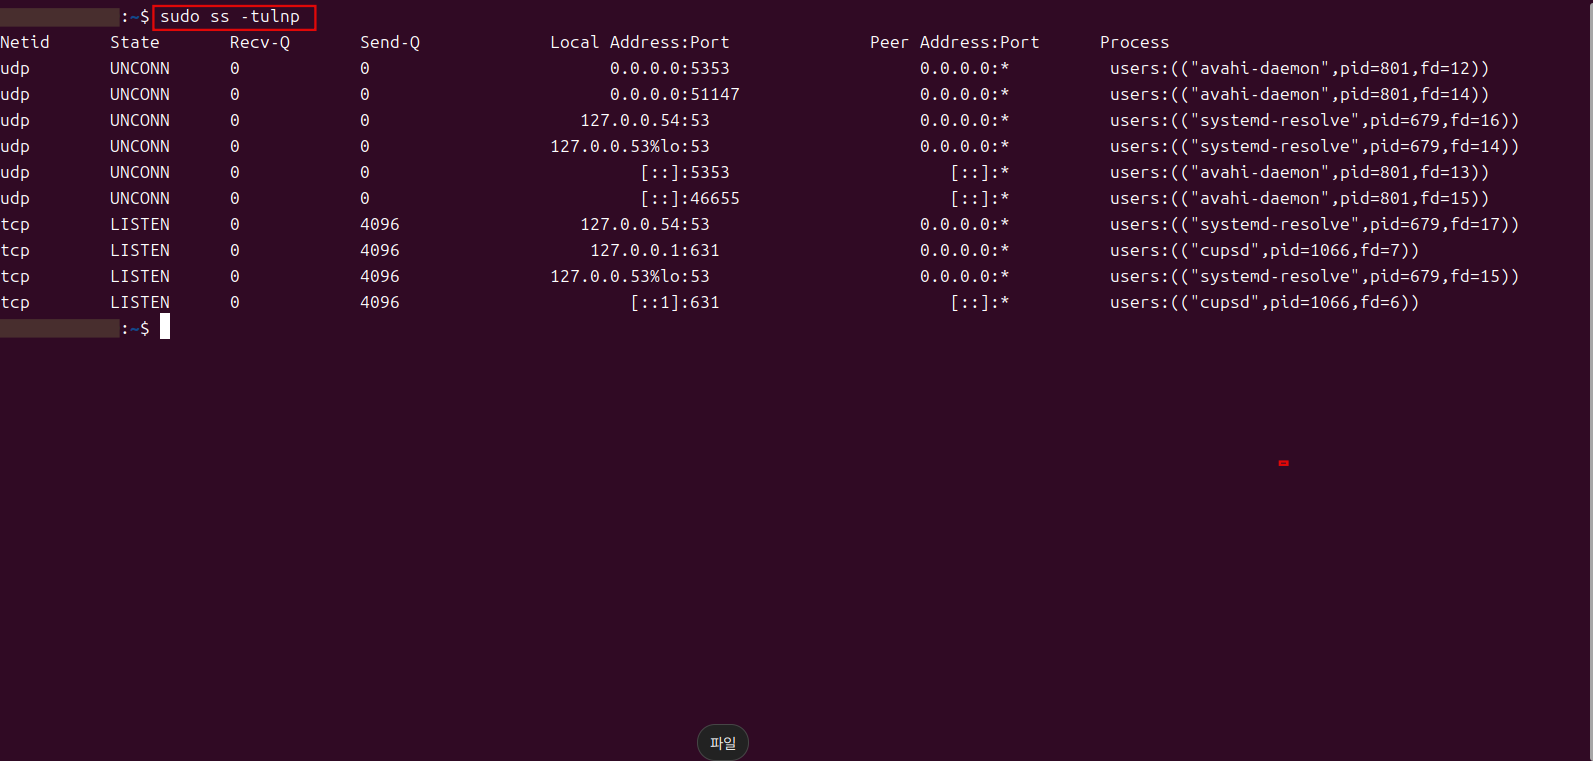Viewport: 1593px width, 761px height.
Task: Click the systemd-resolve fd=17 process entry
Action: (x=1314, y=224)
